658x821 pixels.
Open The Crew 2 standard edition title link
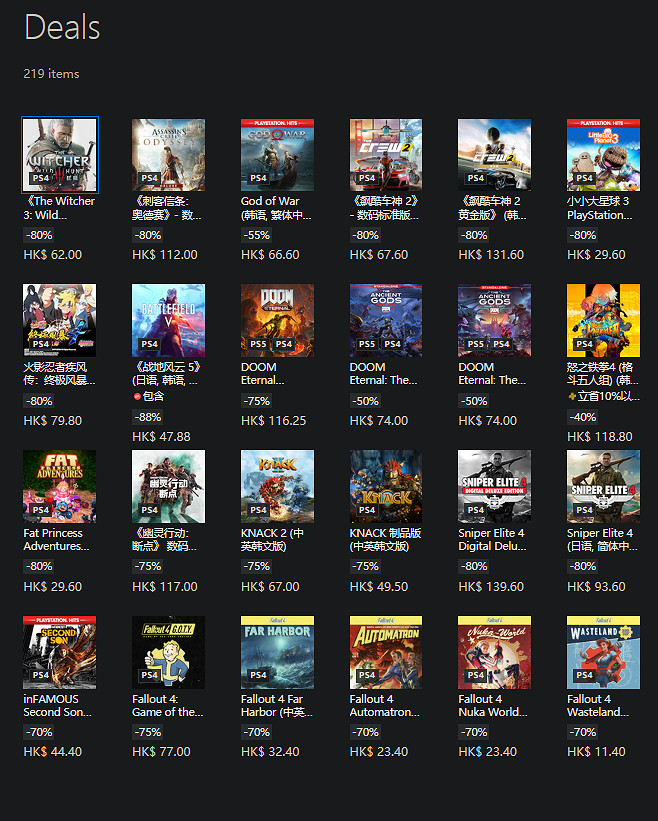pos(384,208)
